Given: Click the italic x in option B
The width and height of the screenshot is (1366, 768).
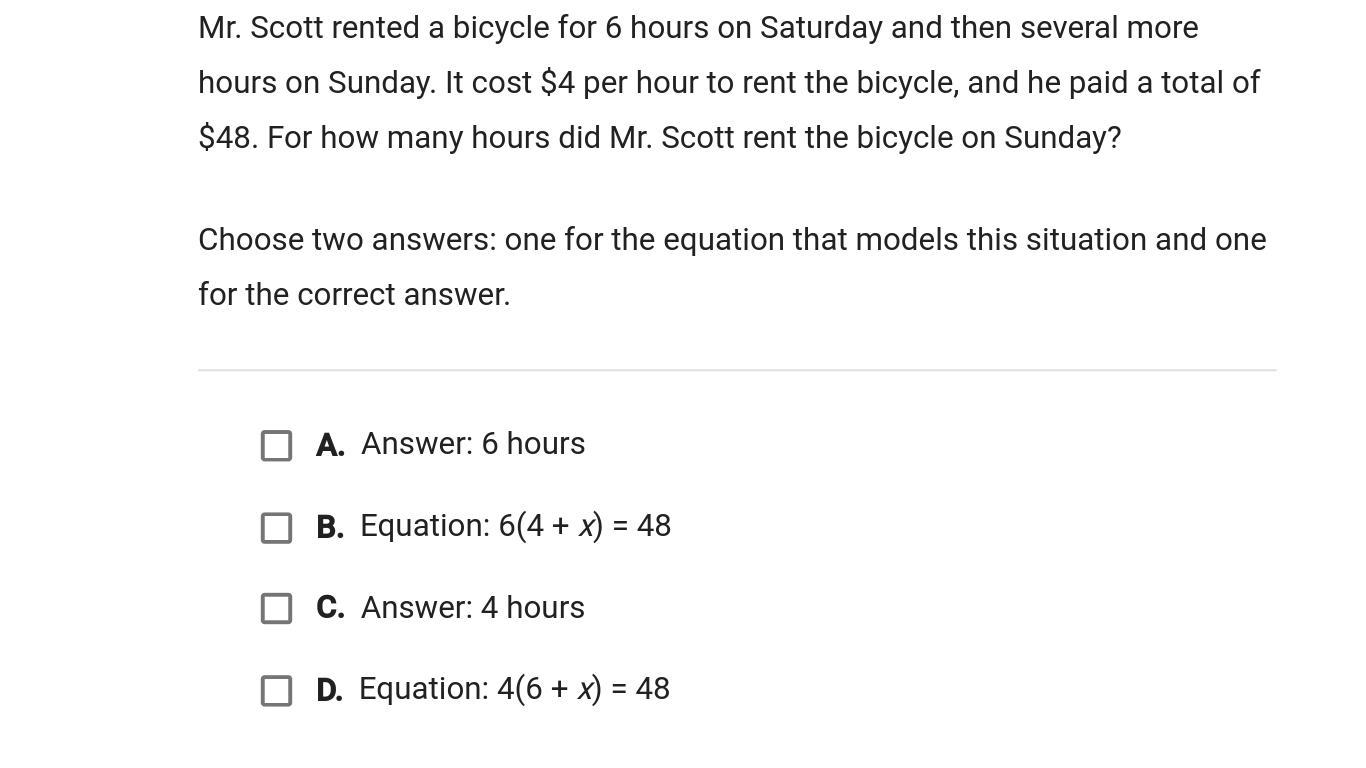Looking at the screenshot, I should pos(587,526).
